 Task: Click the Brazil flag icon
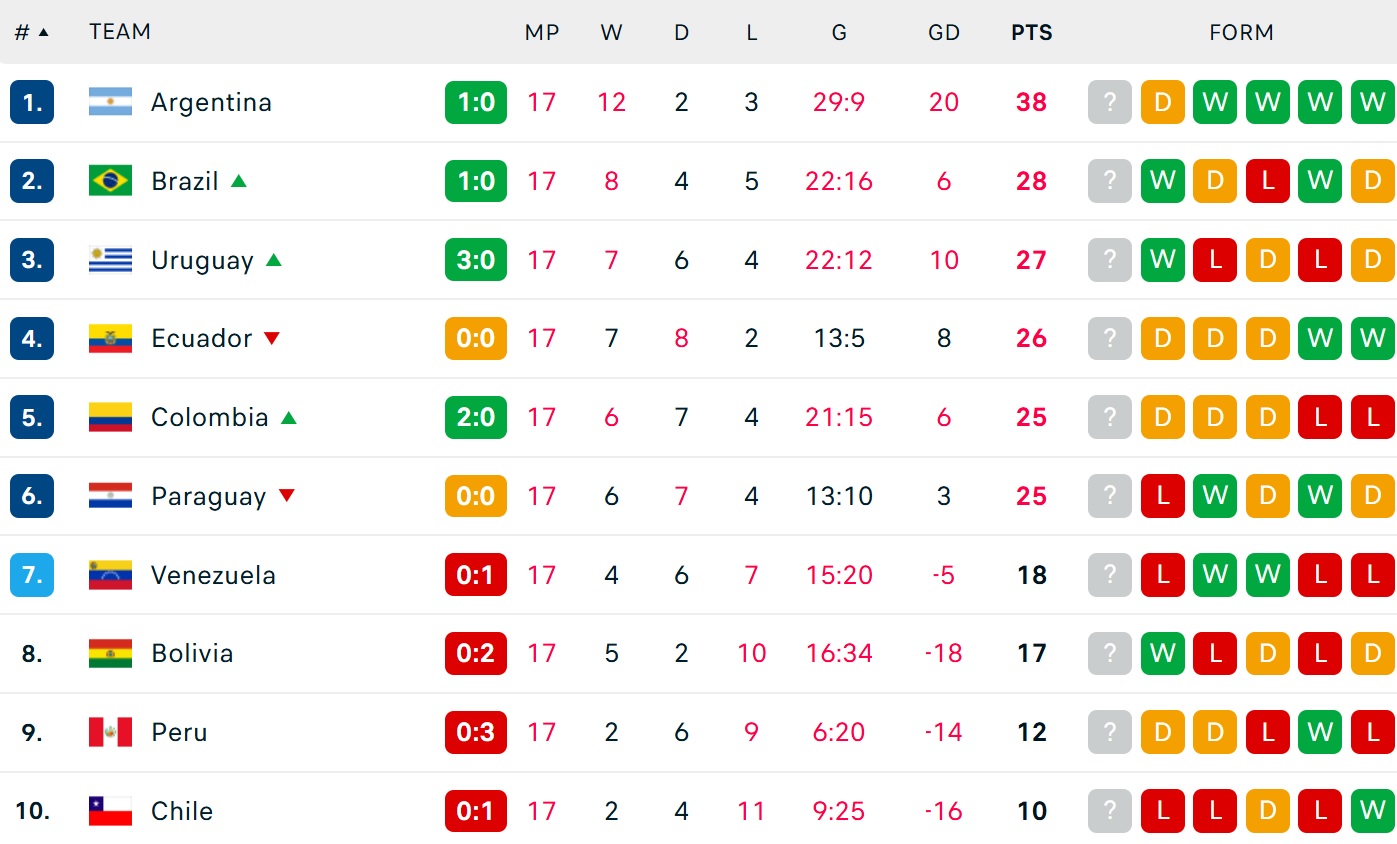tap(110, 181)
